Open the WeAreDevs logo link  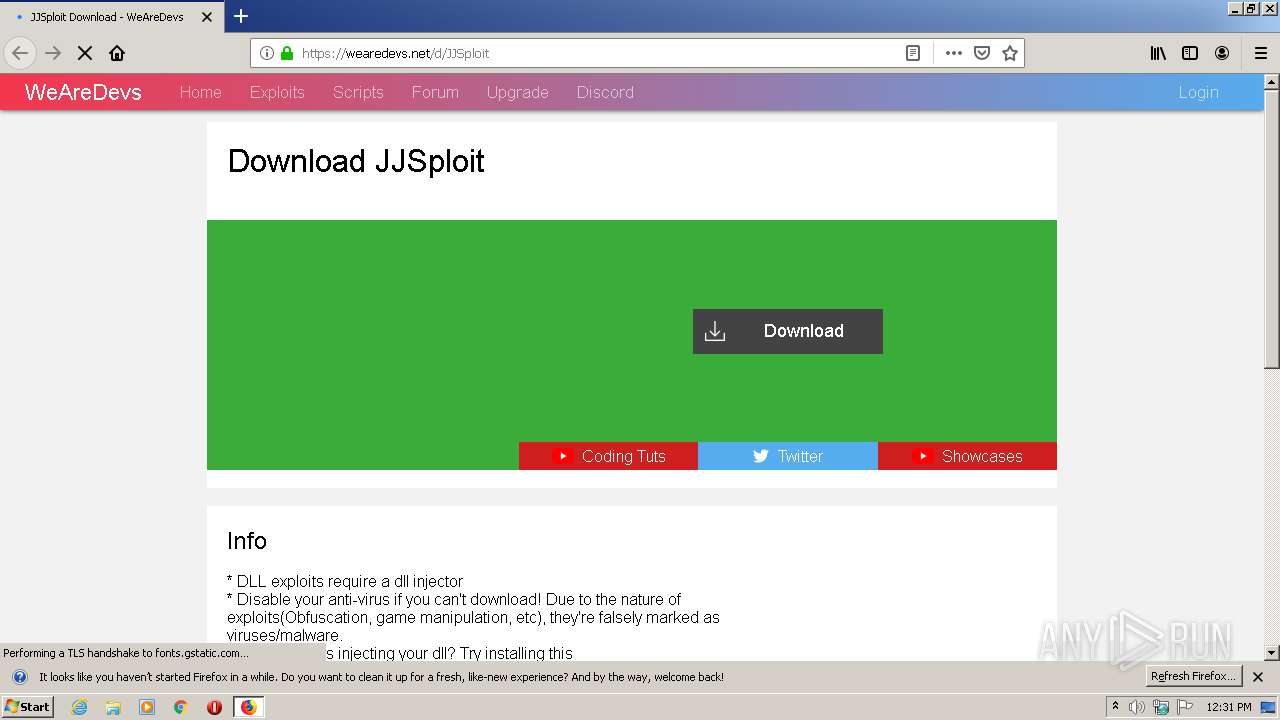click(x=83, y=92)
